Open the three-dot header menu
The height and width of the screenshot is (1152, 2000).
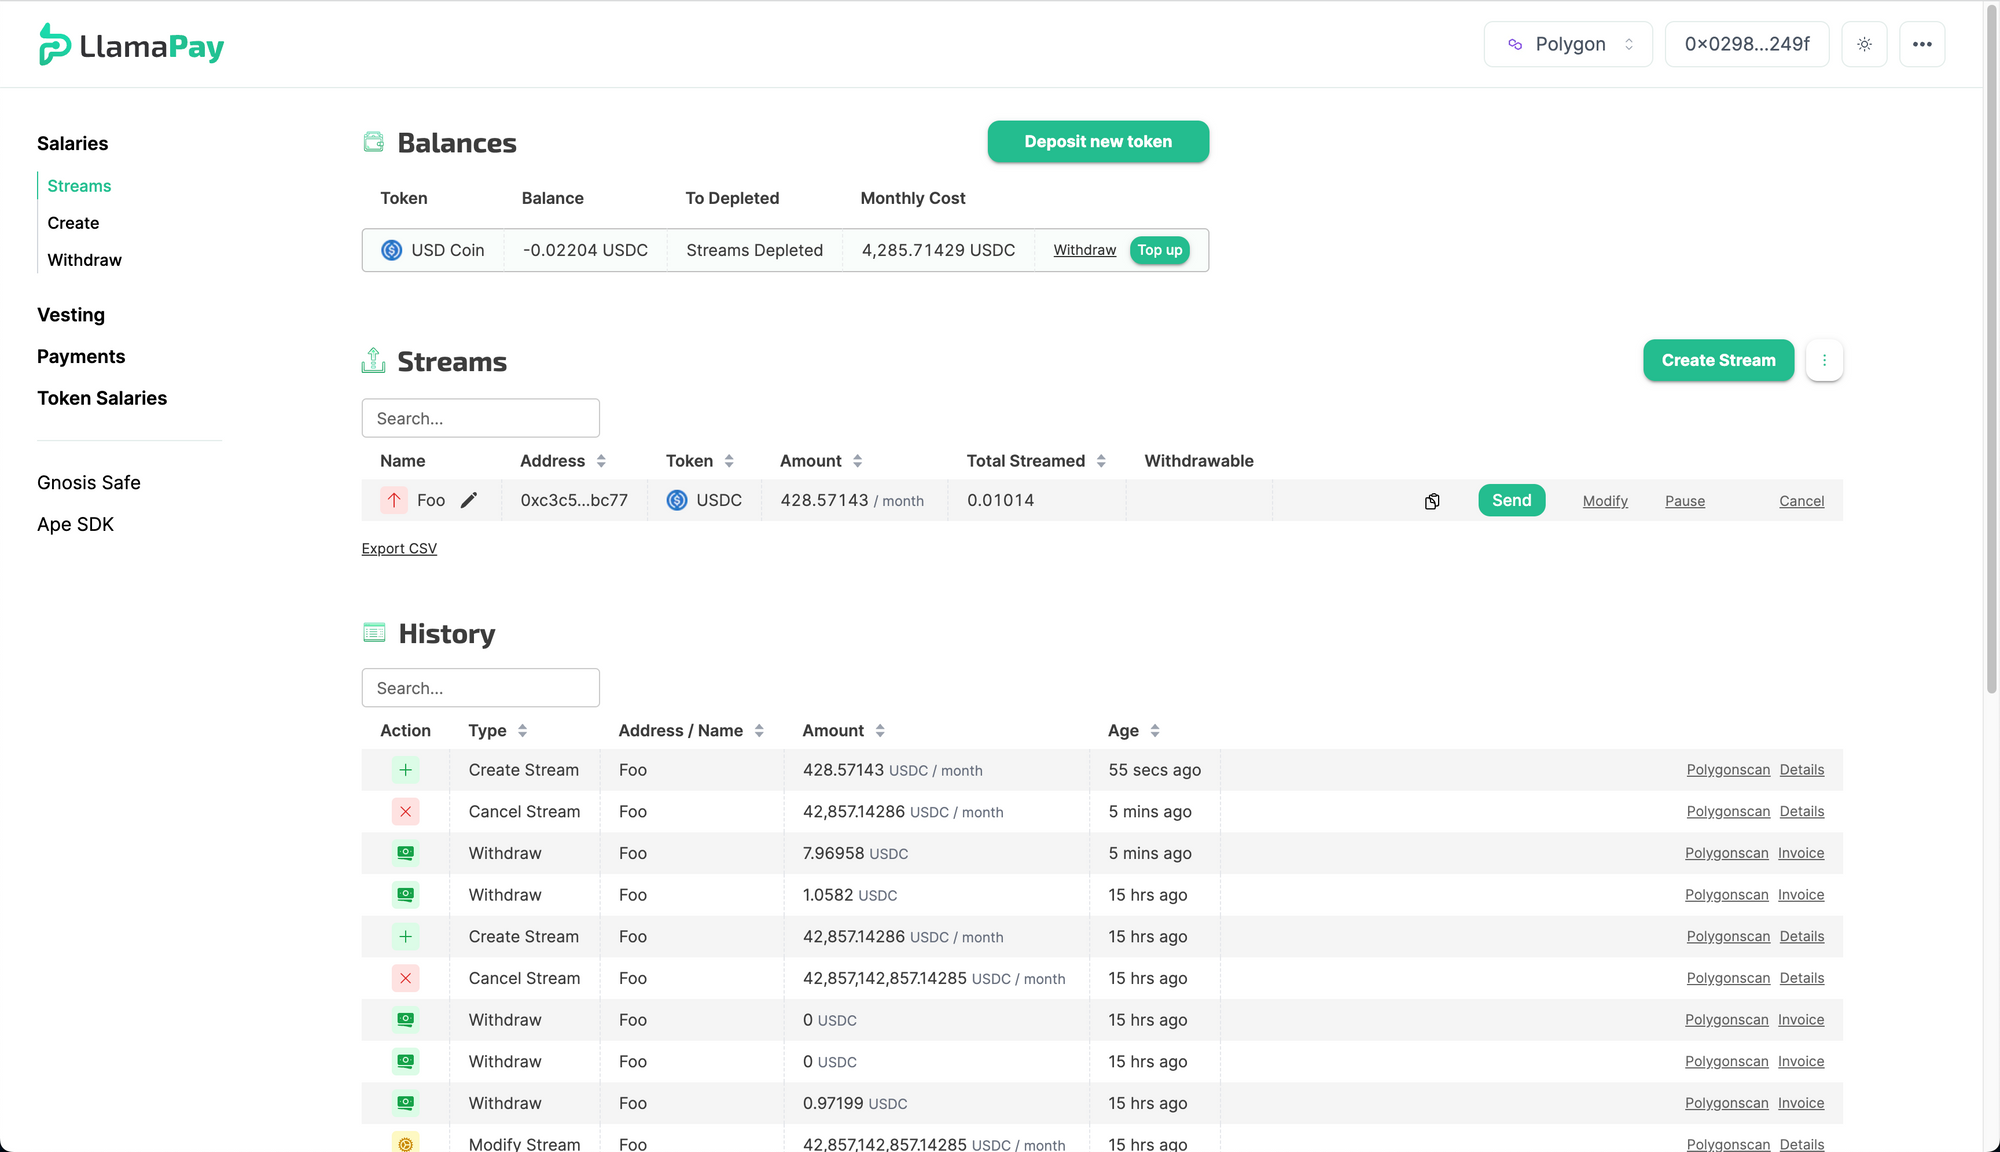1921,44
